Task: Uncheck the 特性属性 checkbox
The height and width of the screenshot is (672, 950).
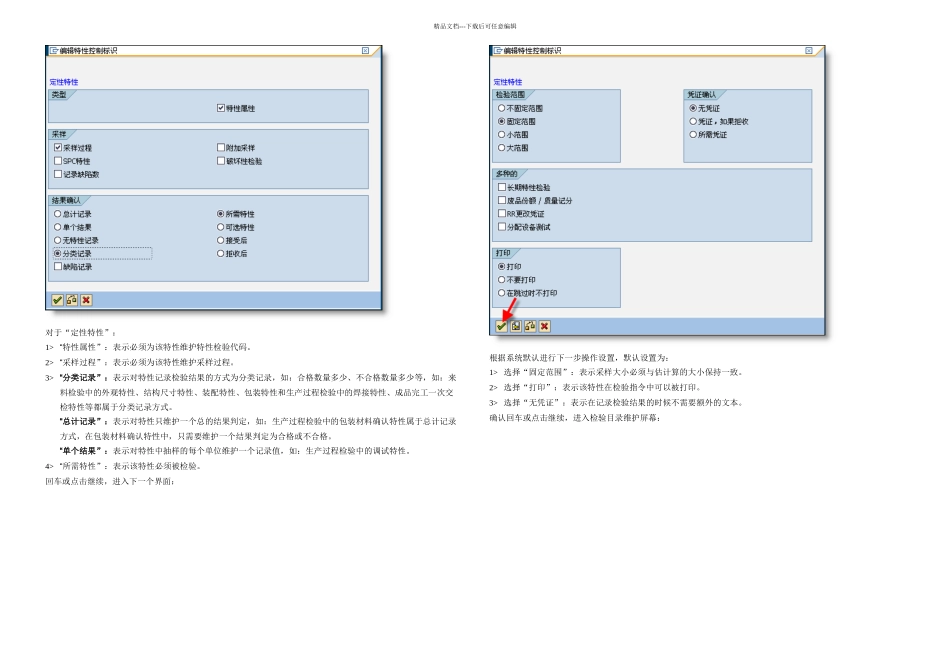Action: coord(221,108)
